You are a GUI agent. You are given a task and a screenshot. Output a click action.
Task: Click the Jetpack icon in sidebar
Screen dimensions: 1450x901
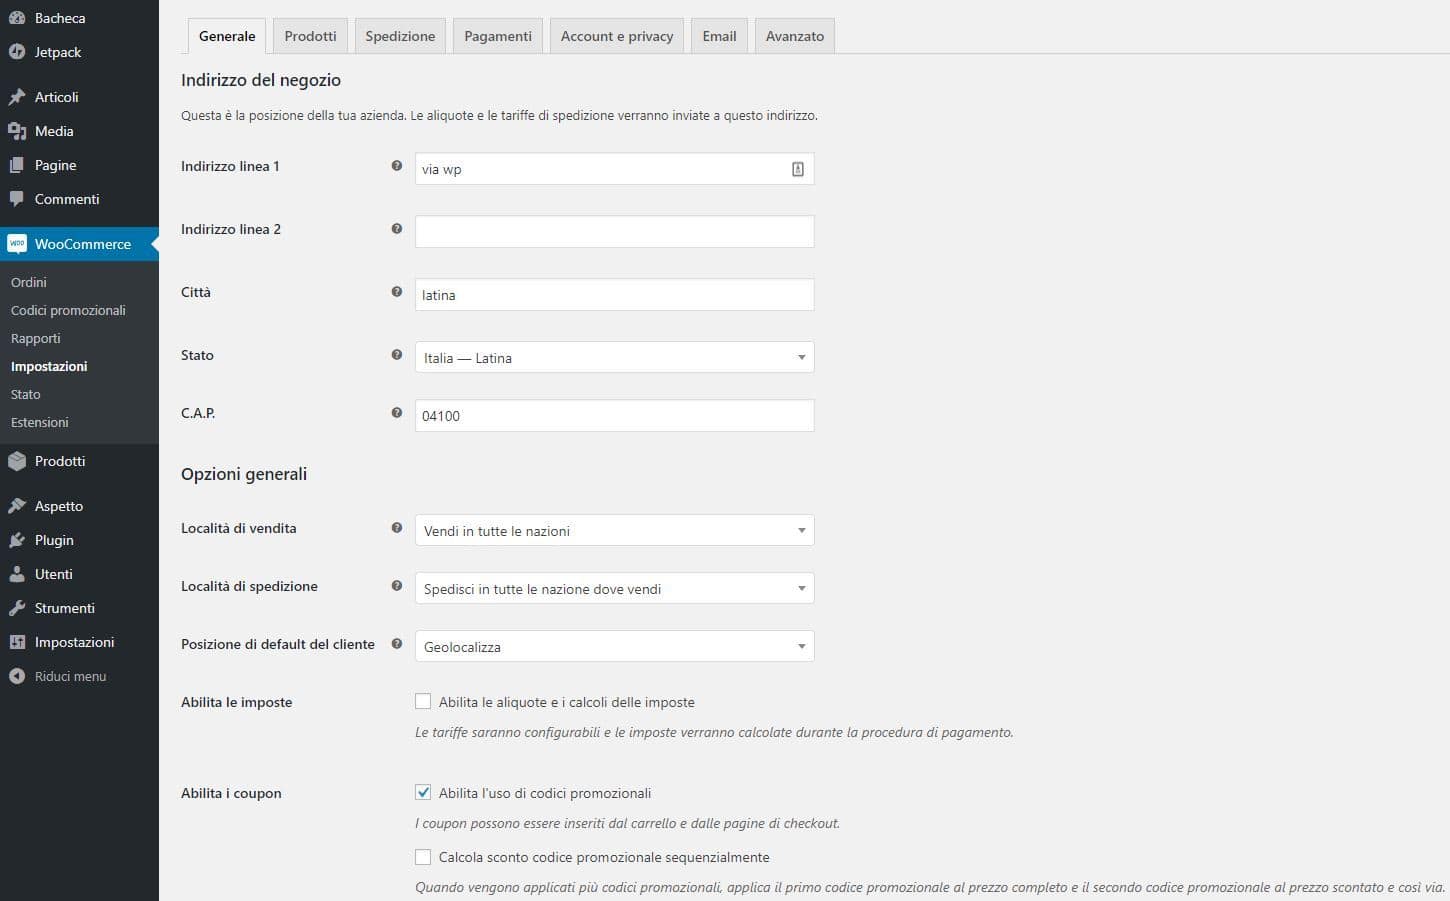17,52
